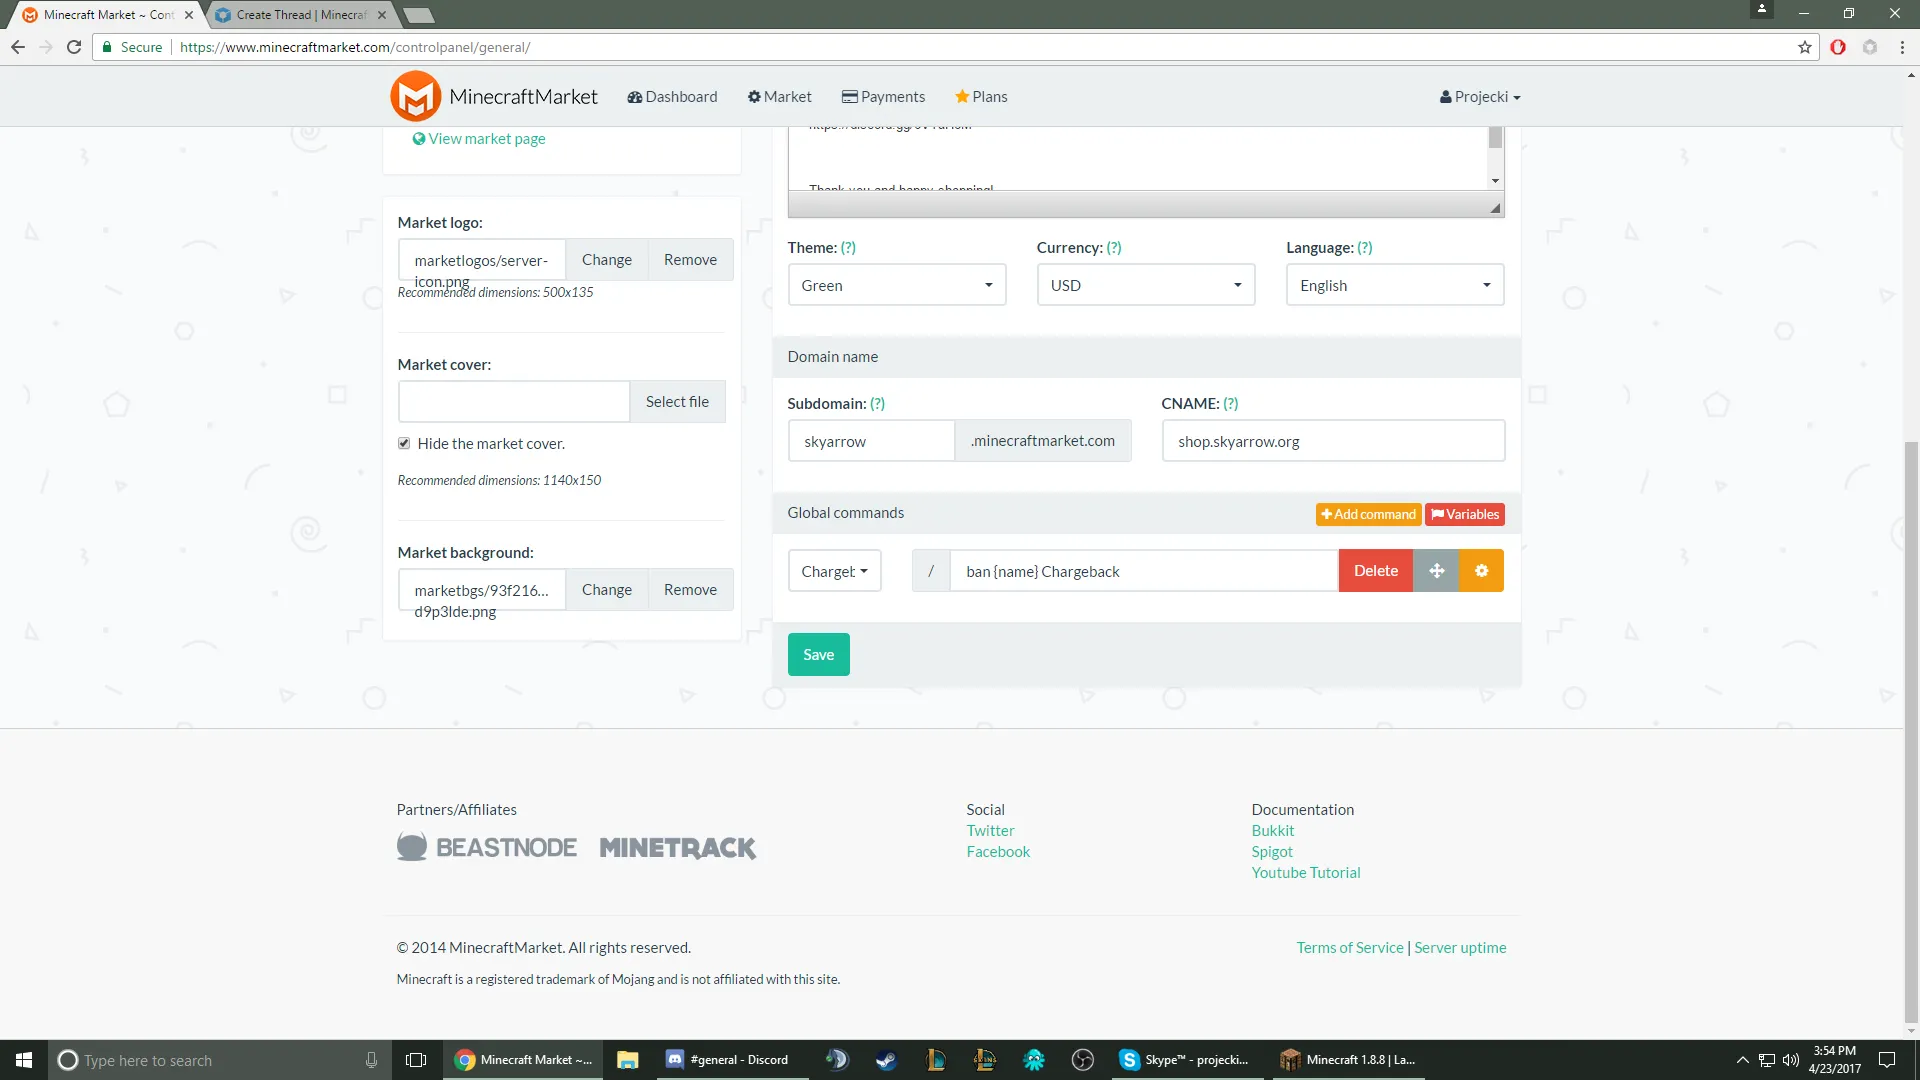Expand the Projecki user menu
Screen dimensions: 1920x1080
pos(1480,97)
